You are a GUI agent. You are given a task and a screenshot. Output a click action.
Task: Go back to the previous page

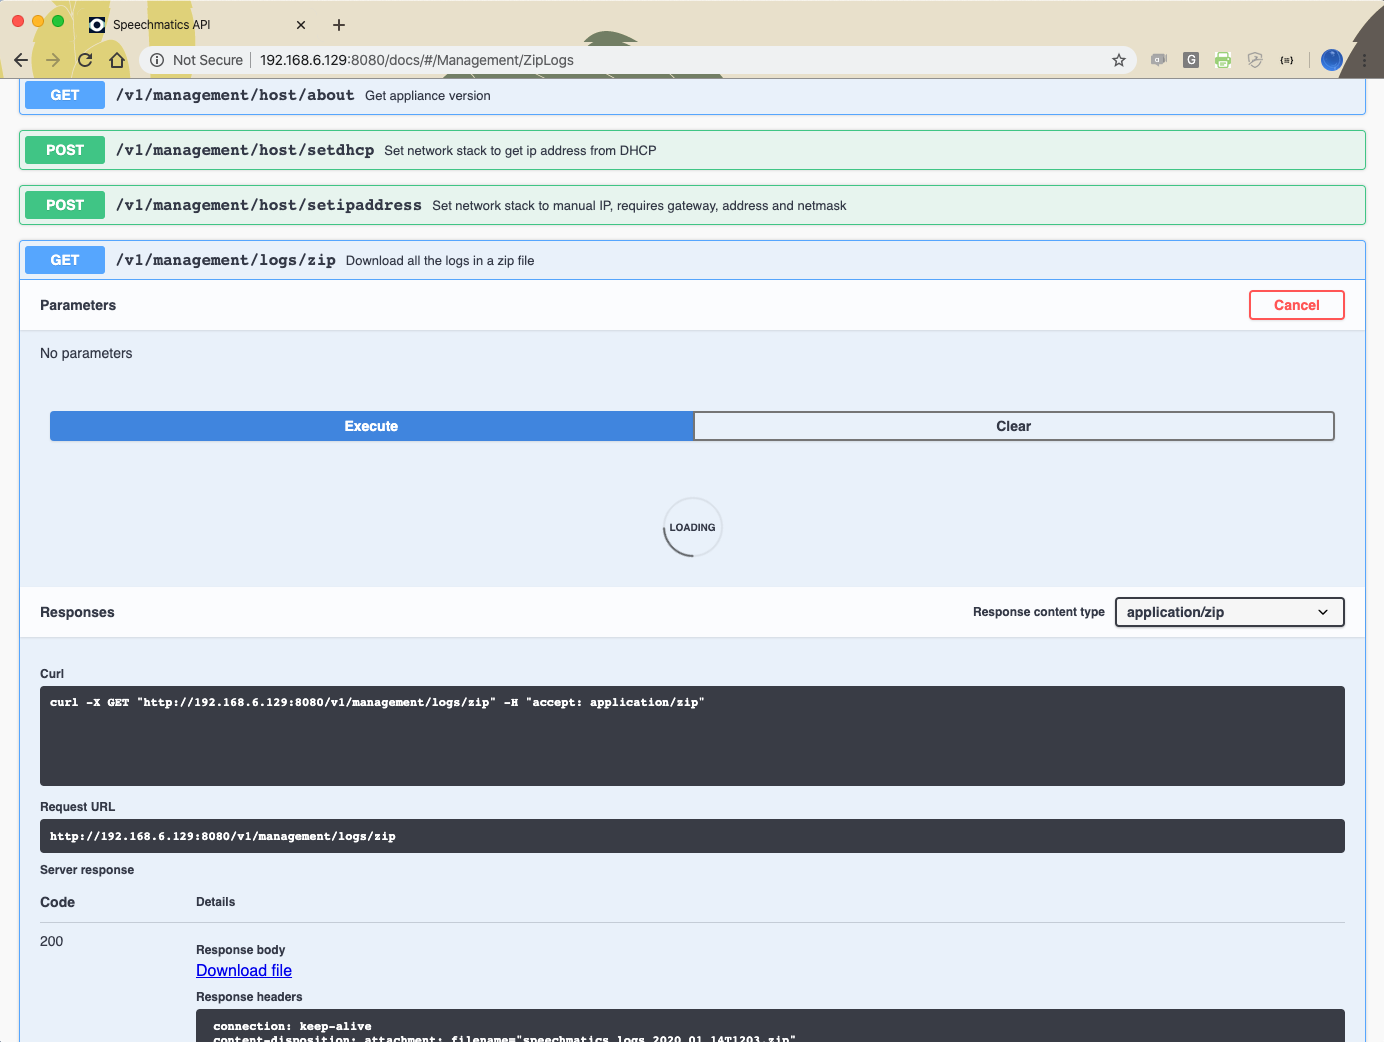pyautogui.click(x=21, y=60)
